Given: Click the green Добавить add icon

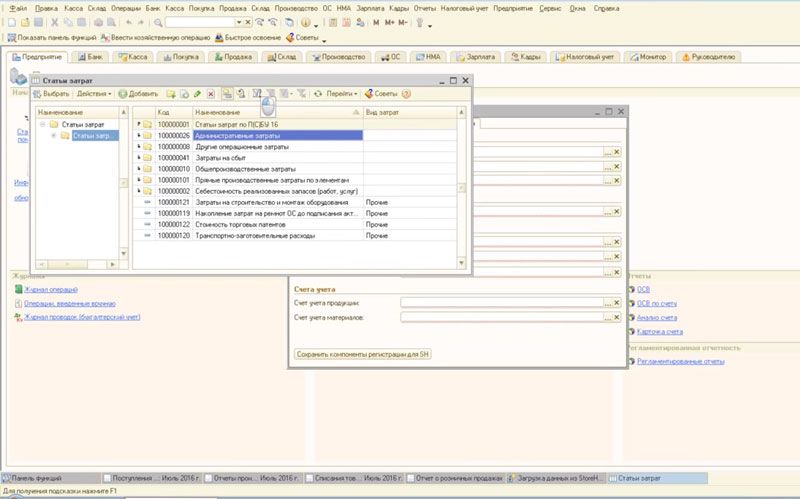Looking at the screenshot, I should [x=123, y=94].
